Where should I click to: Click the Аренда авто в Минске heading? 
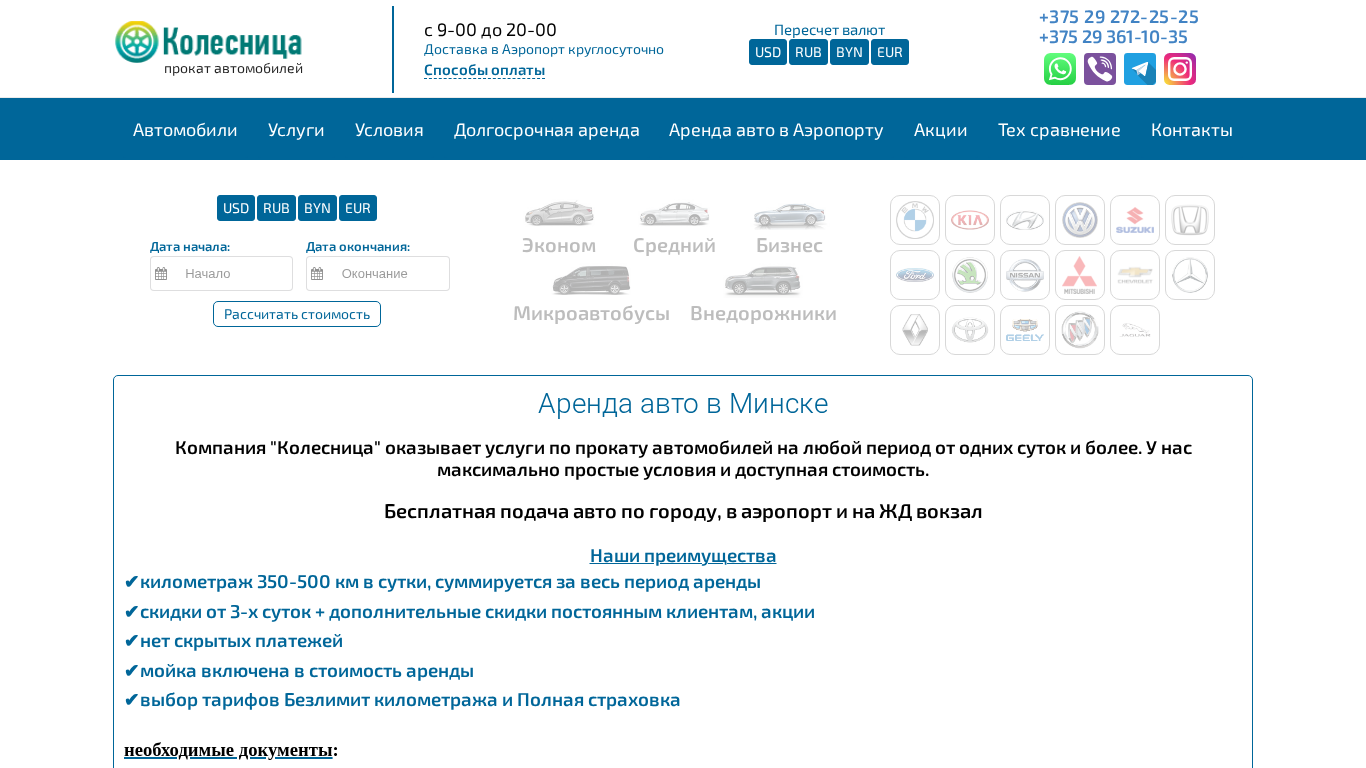(x=683, y=403)
